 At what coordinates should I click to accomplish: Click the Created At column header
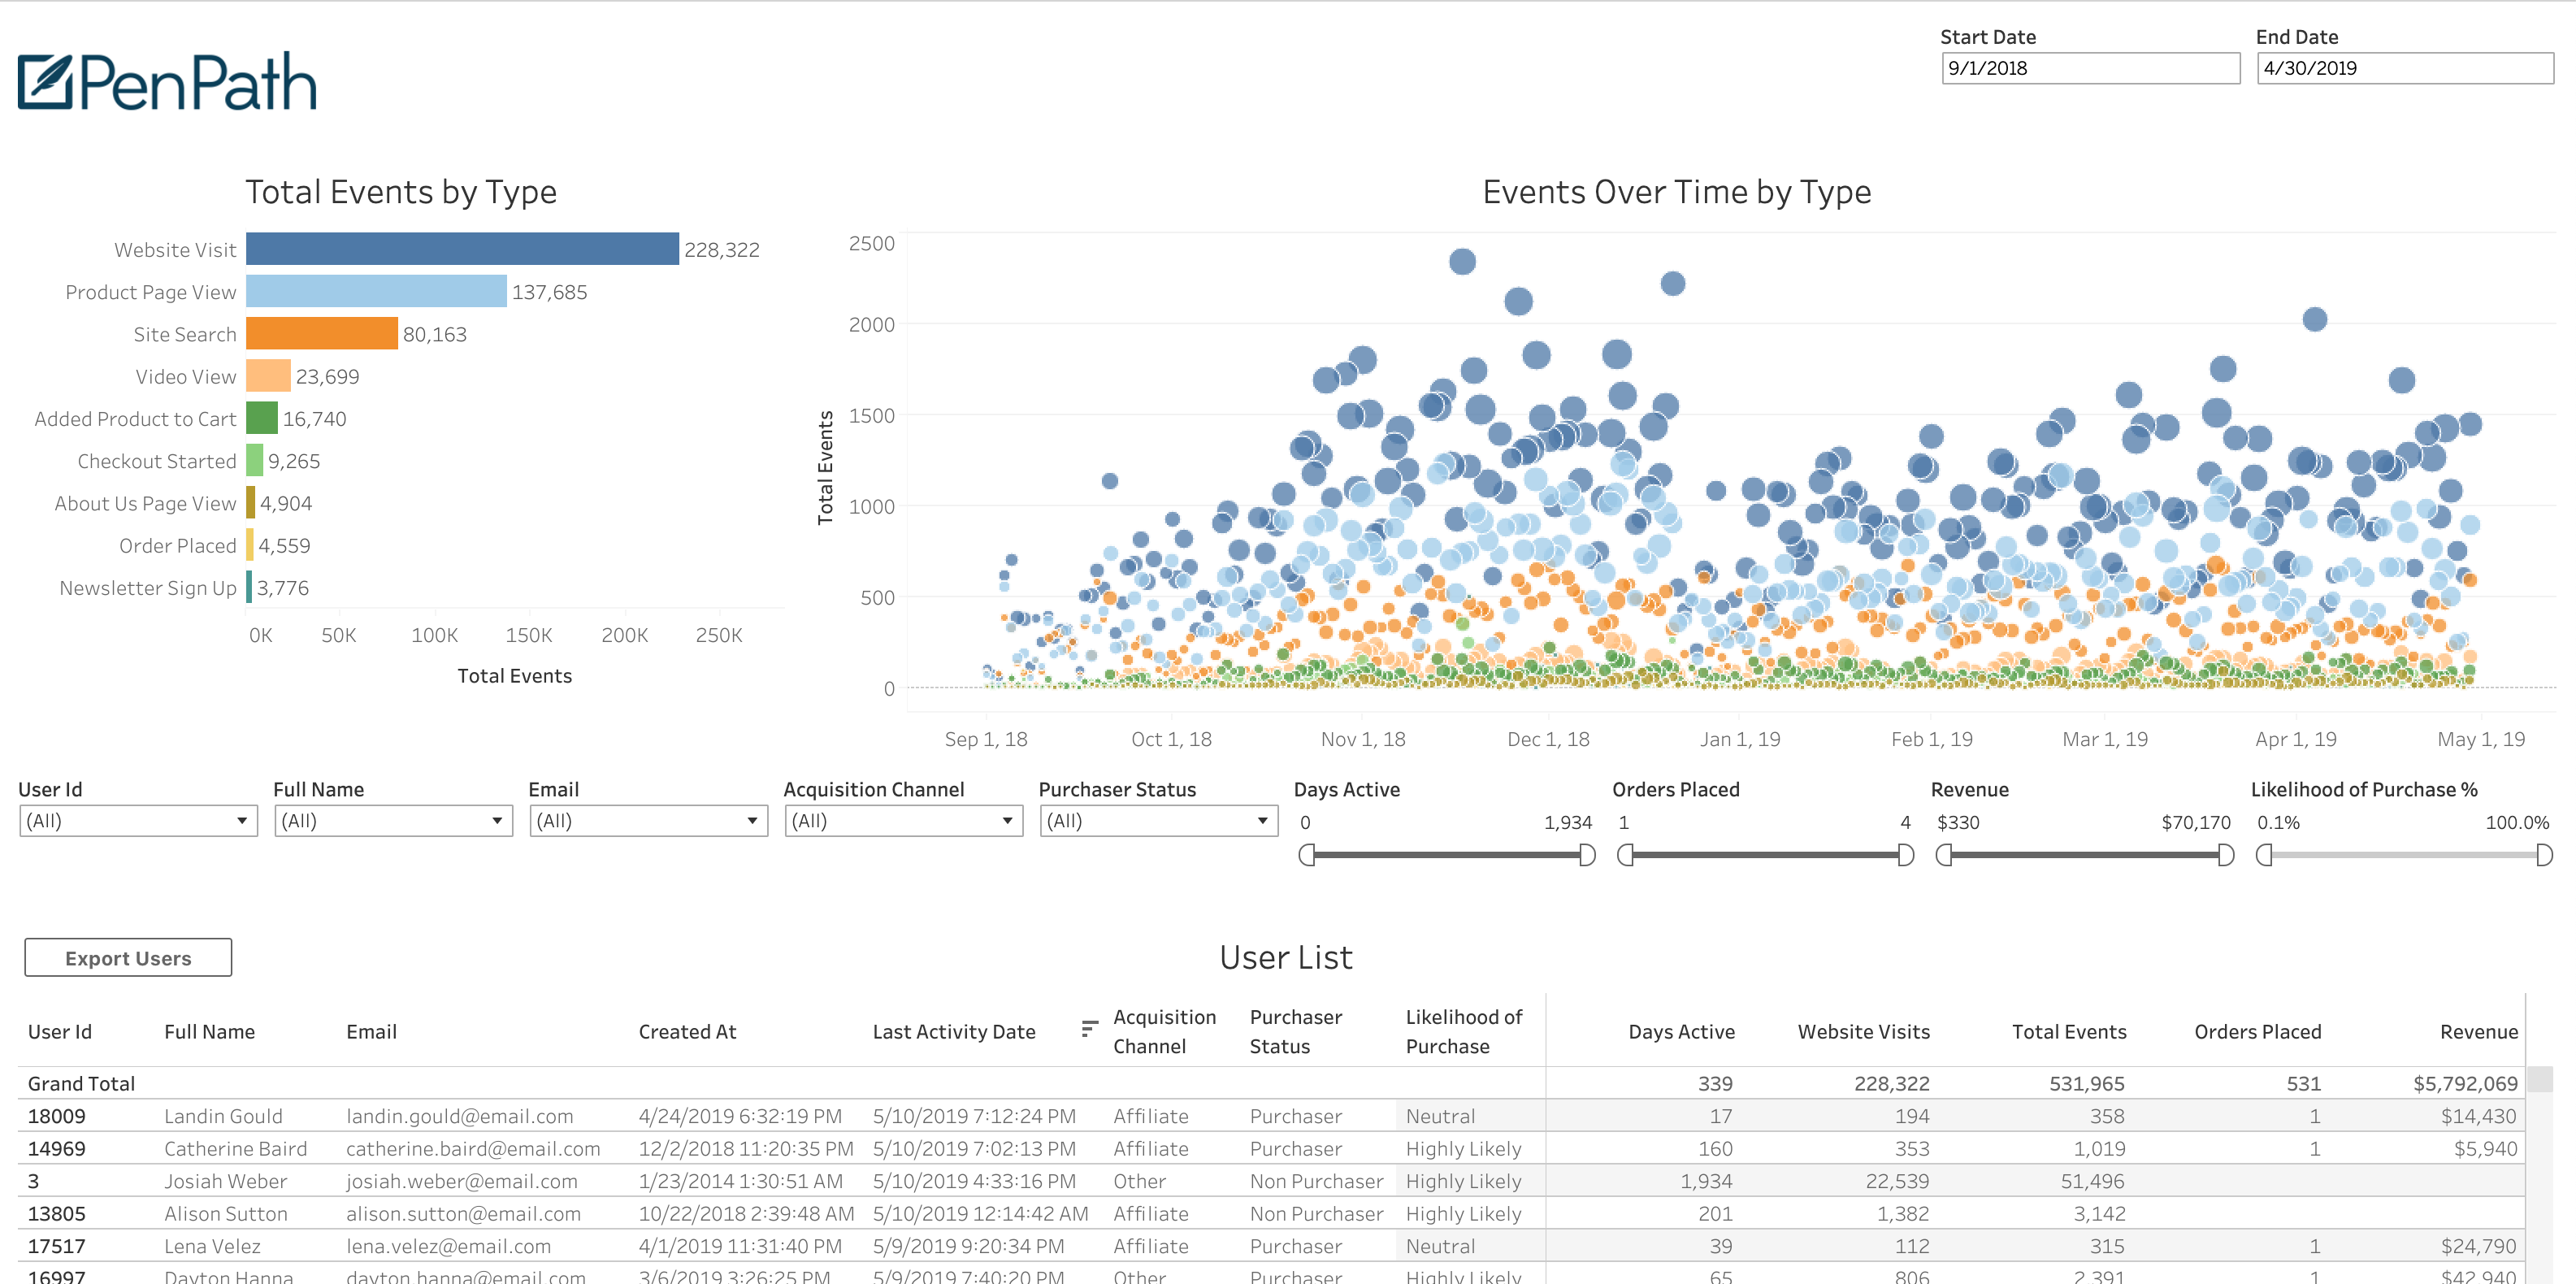coord(687,1031)
